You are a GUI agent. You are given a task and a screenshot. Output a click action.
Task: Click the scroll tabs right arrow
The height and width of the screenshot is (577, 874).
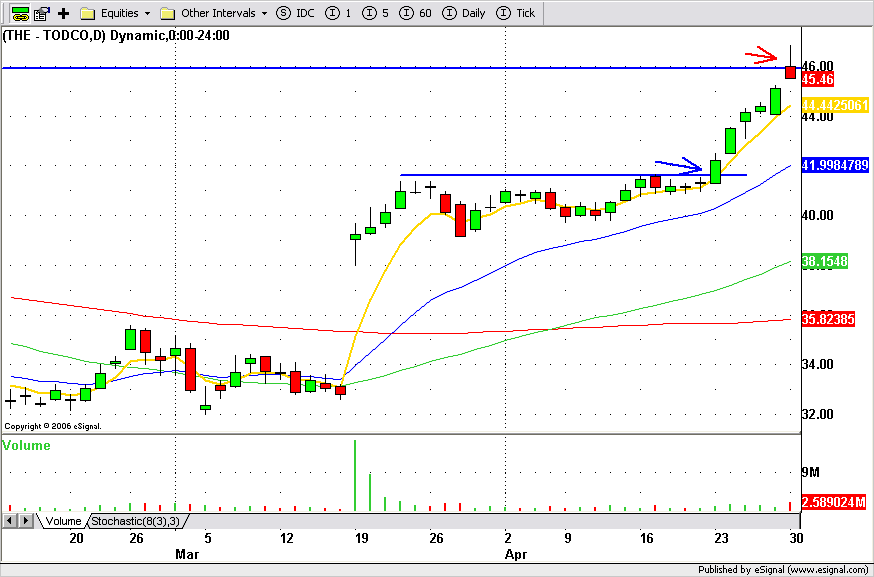26,521
